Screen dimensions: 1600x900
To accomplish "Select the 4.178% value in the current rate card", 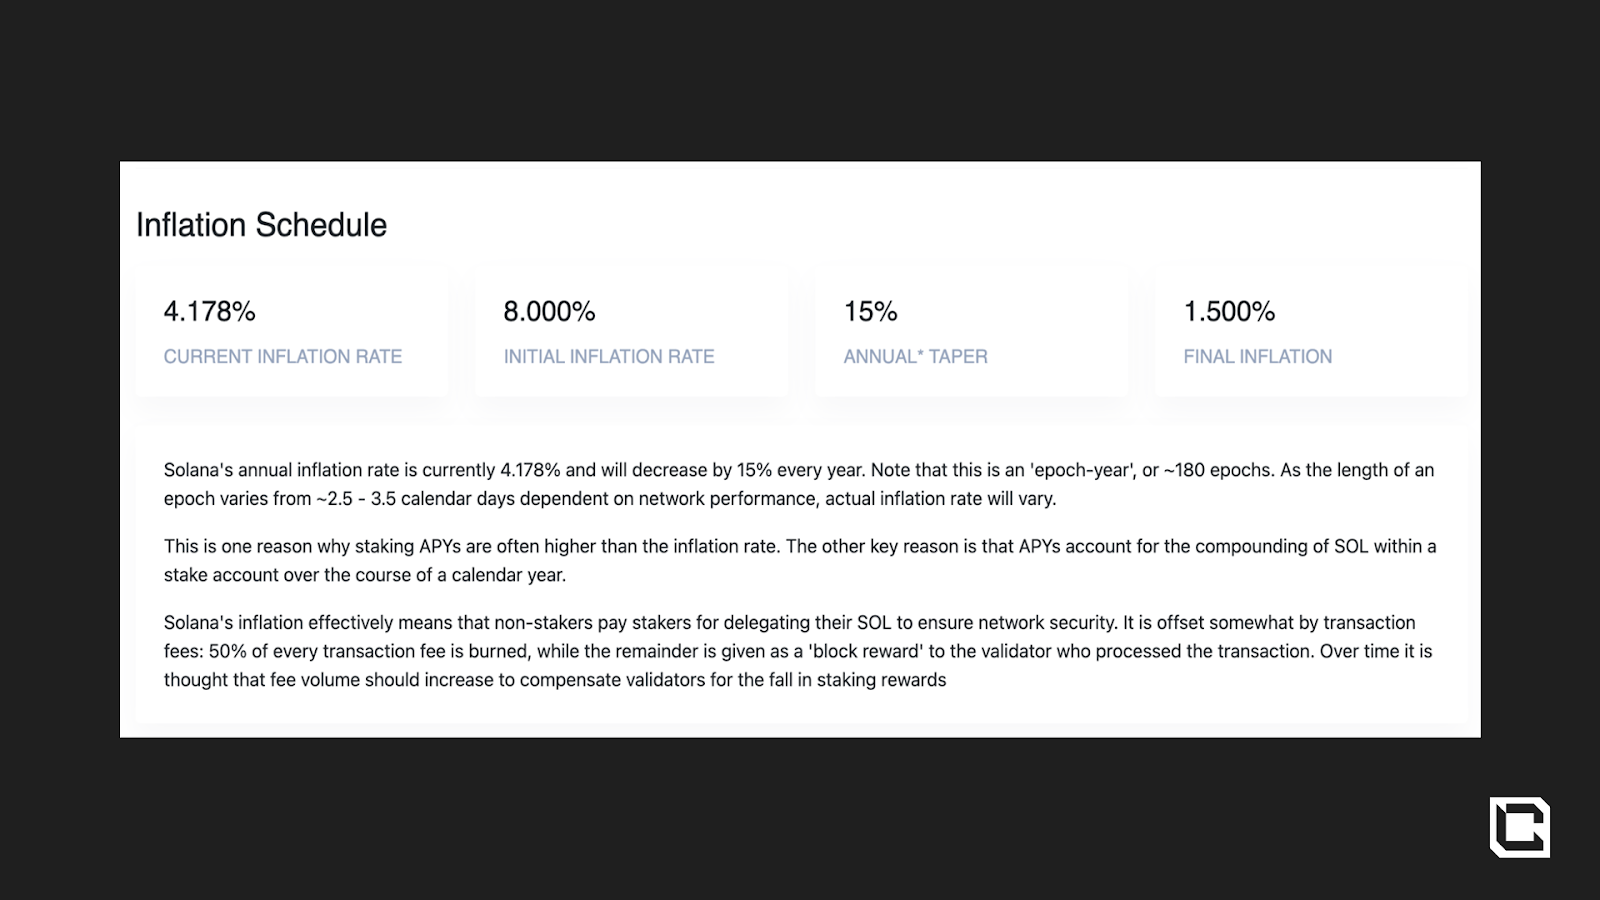I will click(x=209, y=312).
